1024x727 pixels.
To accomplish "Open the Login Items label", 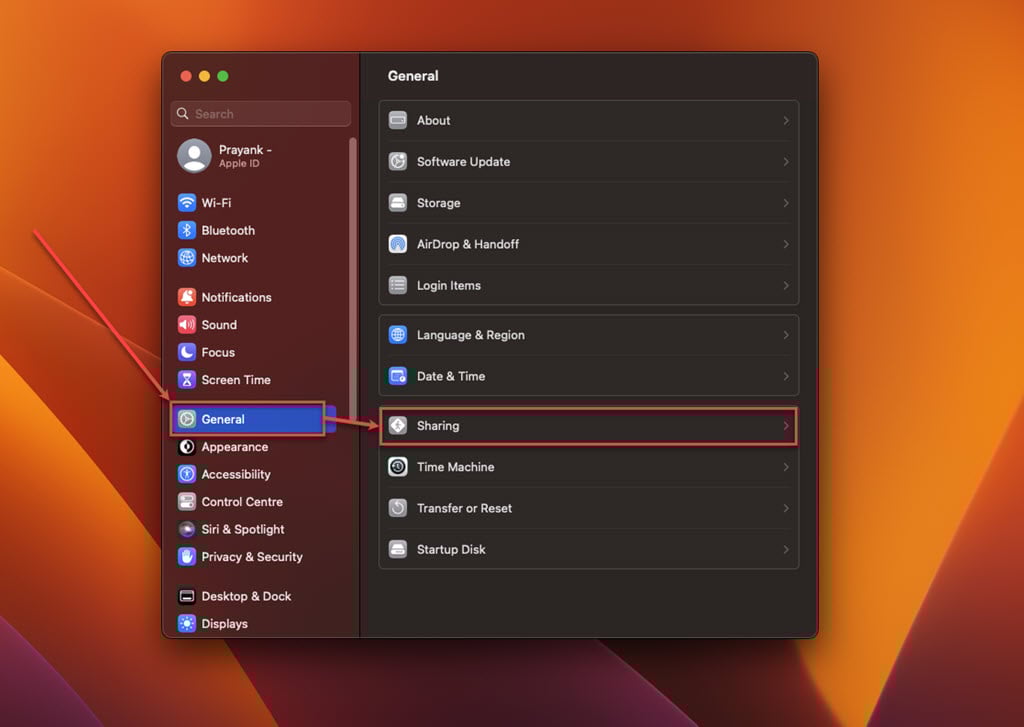I will (449, 285).
